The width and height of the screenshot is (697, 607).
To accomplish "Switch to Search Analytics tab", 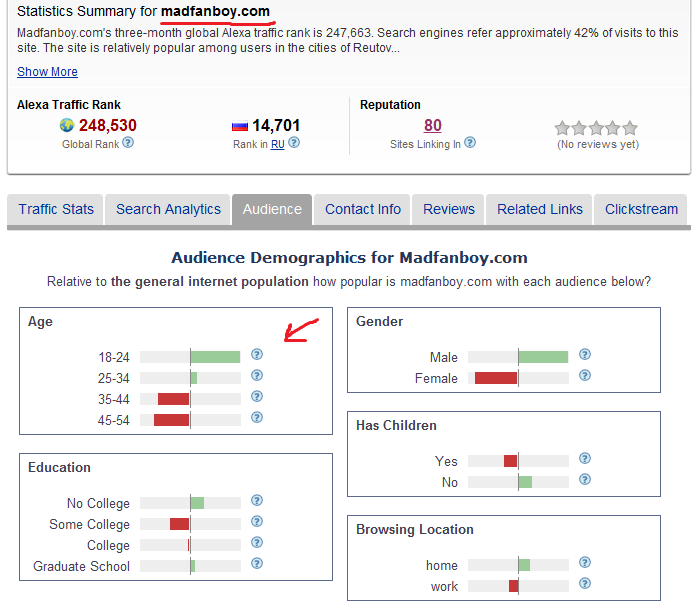I will 168,210.
